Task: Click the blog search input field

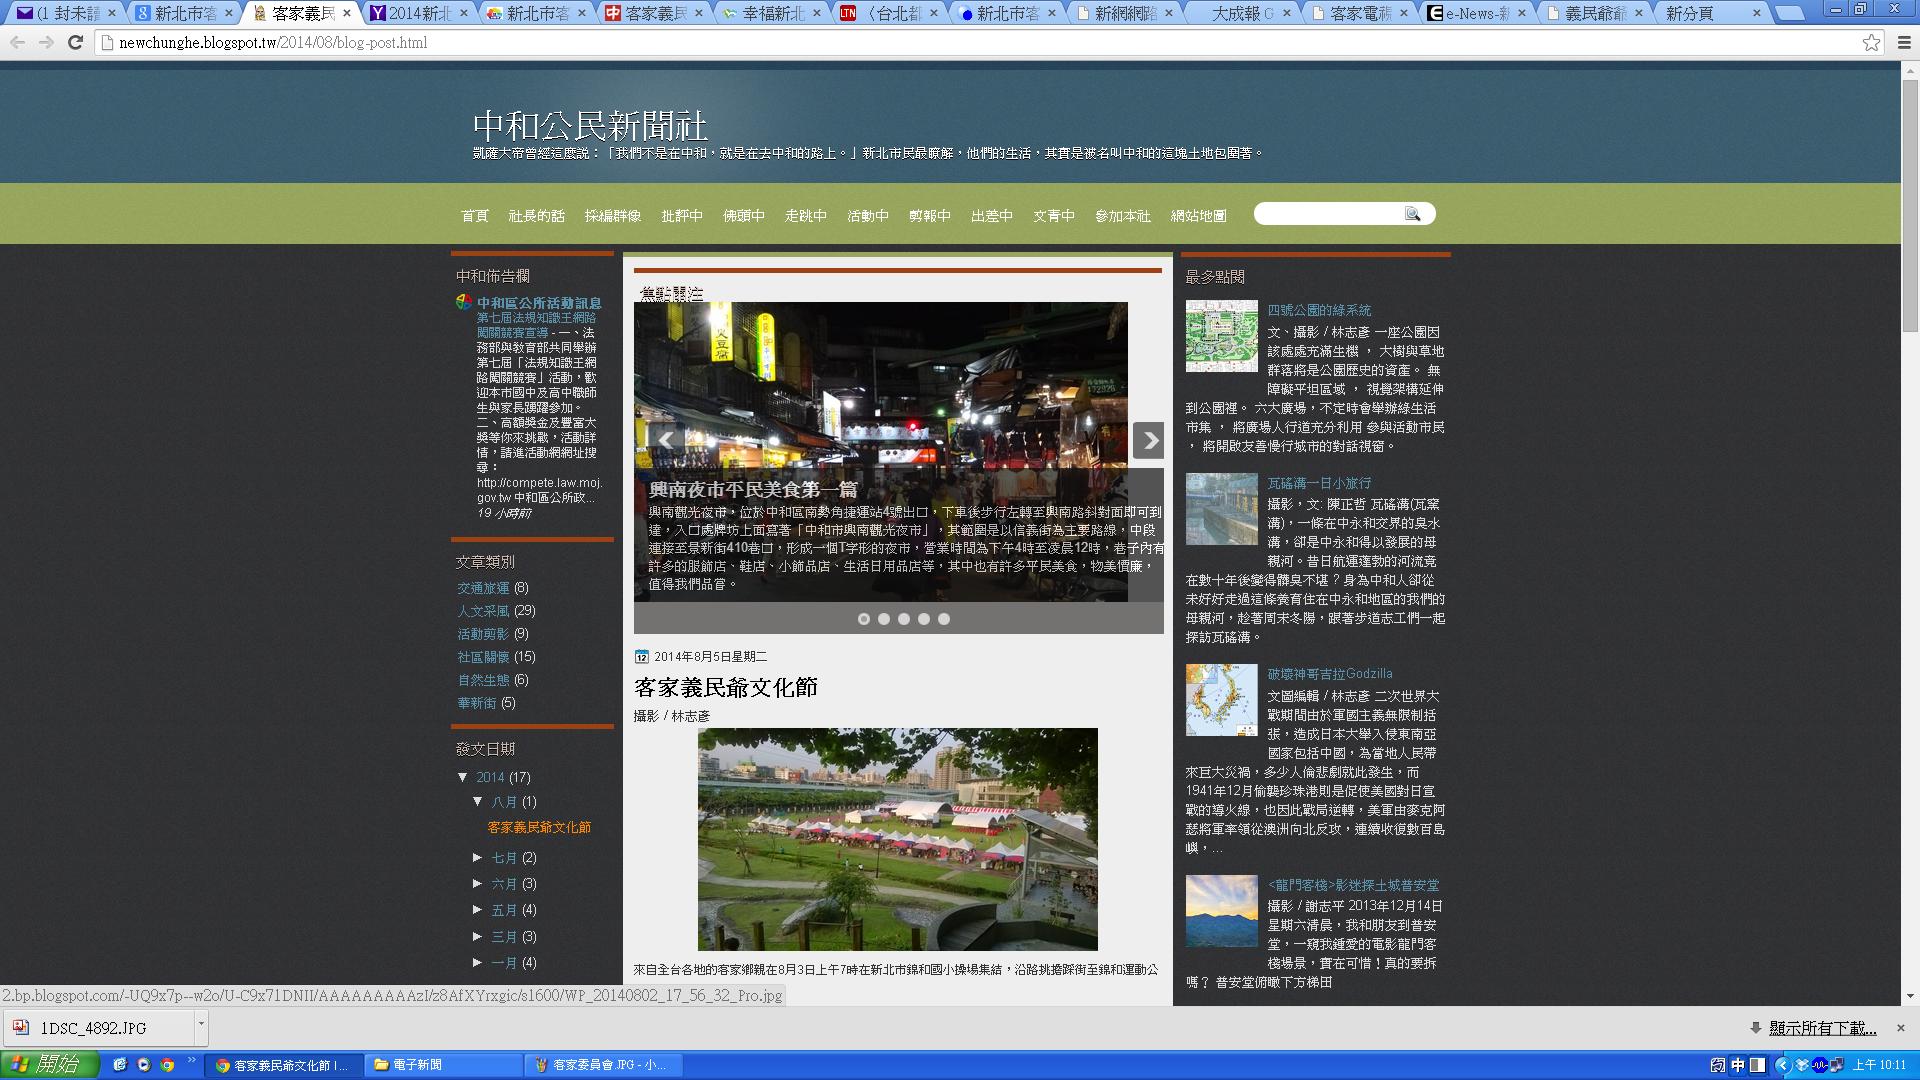Action: 1330,214
